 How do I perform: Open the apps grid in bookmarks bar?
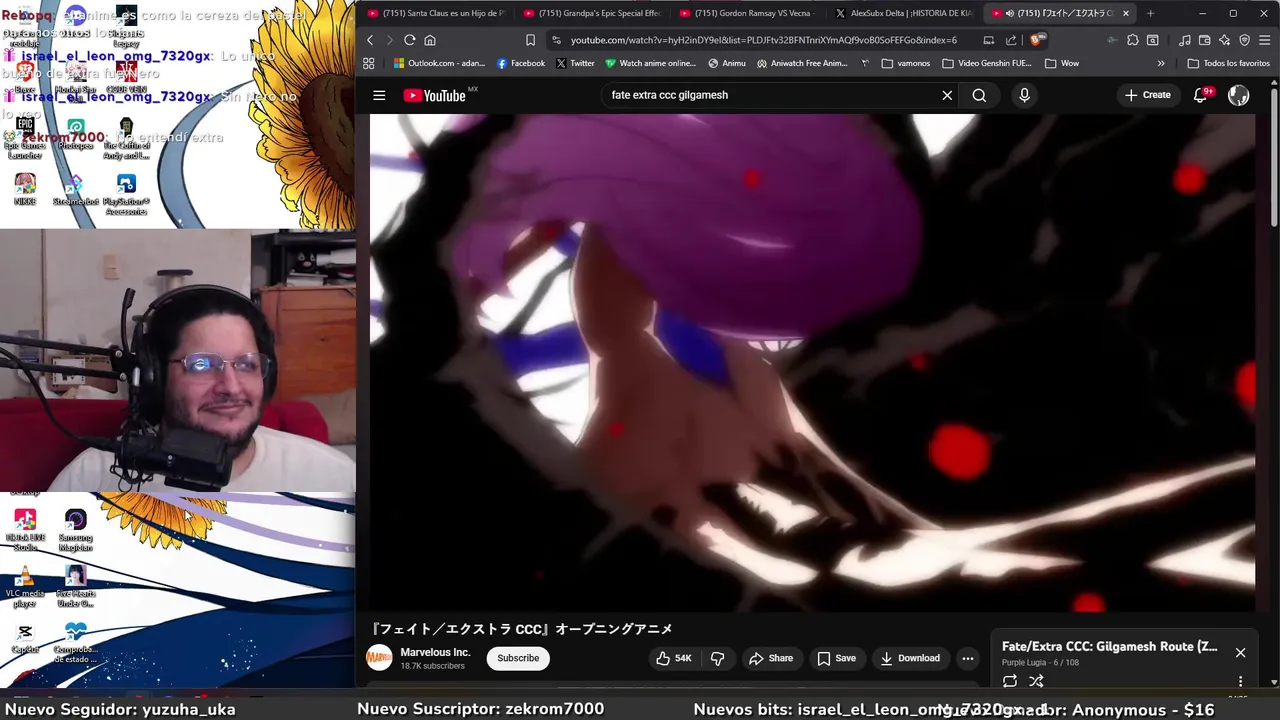368,63
